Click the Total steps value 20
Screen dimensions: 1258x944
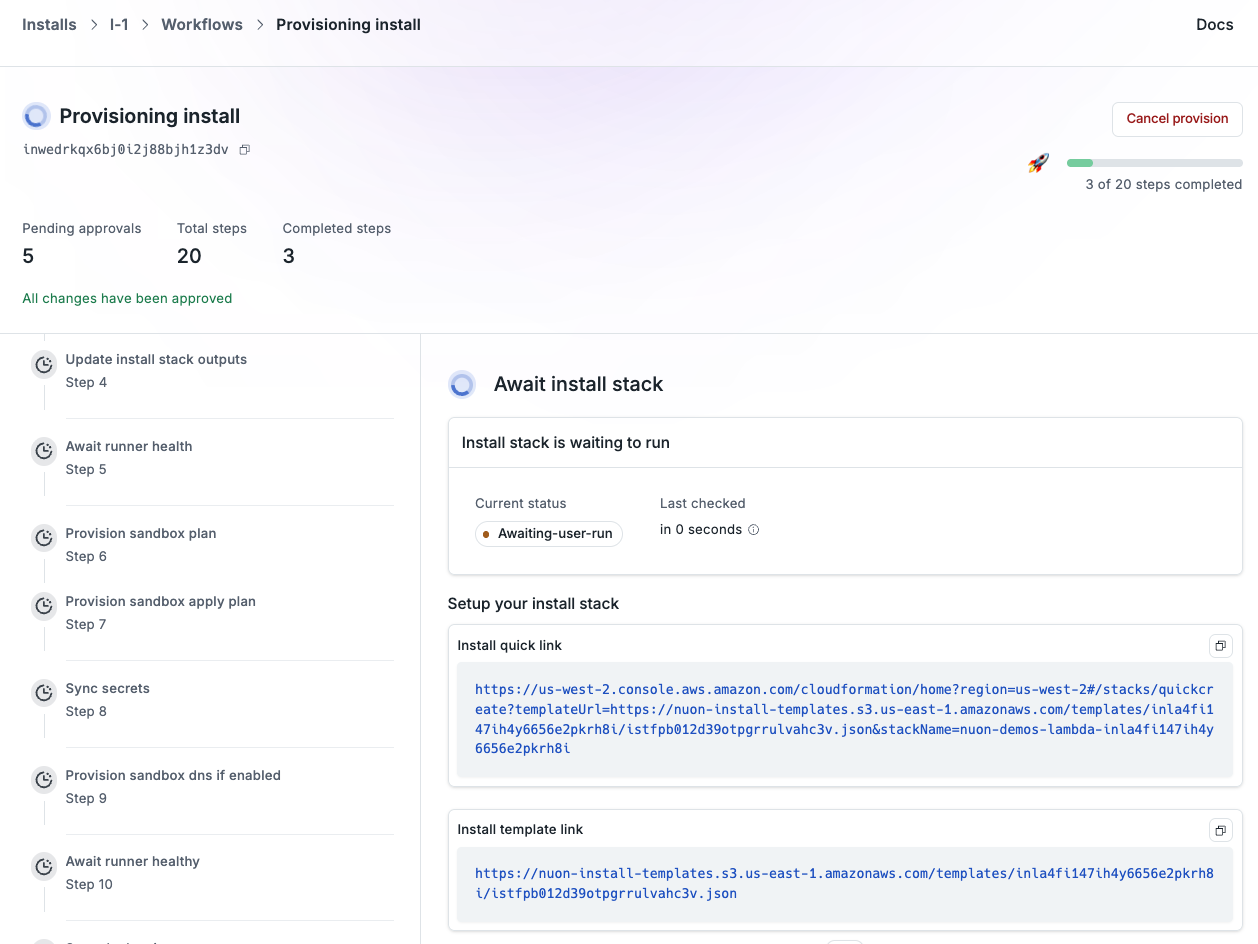pos(189,257)
